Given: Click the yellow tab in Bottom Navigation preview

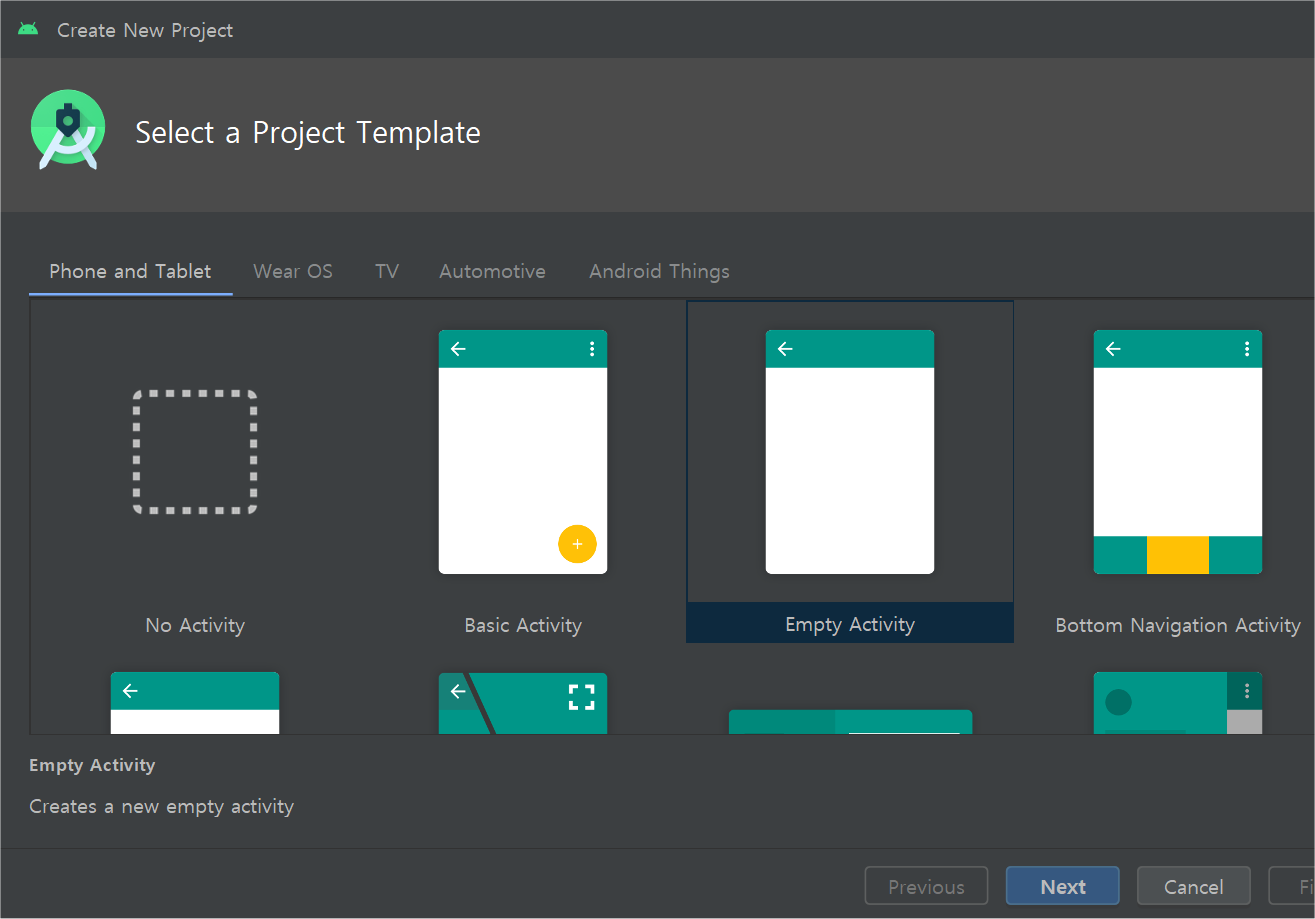Looking at the screenshot, I should click(x=1178, y=555).
